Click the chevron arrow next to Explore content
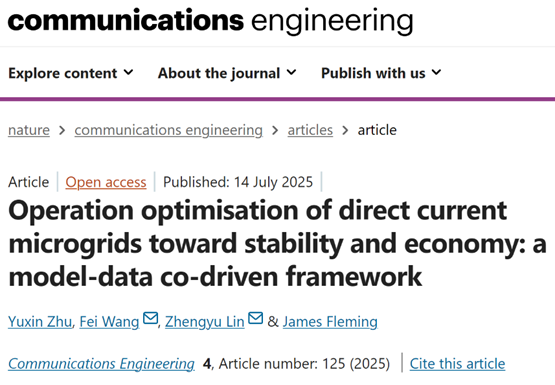The width and height of the screenshot is (555, 385). pyautogui.click(x=128, y=73)
